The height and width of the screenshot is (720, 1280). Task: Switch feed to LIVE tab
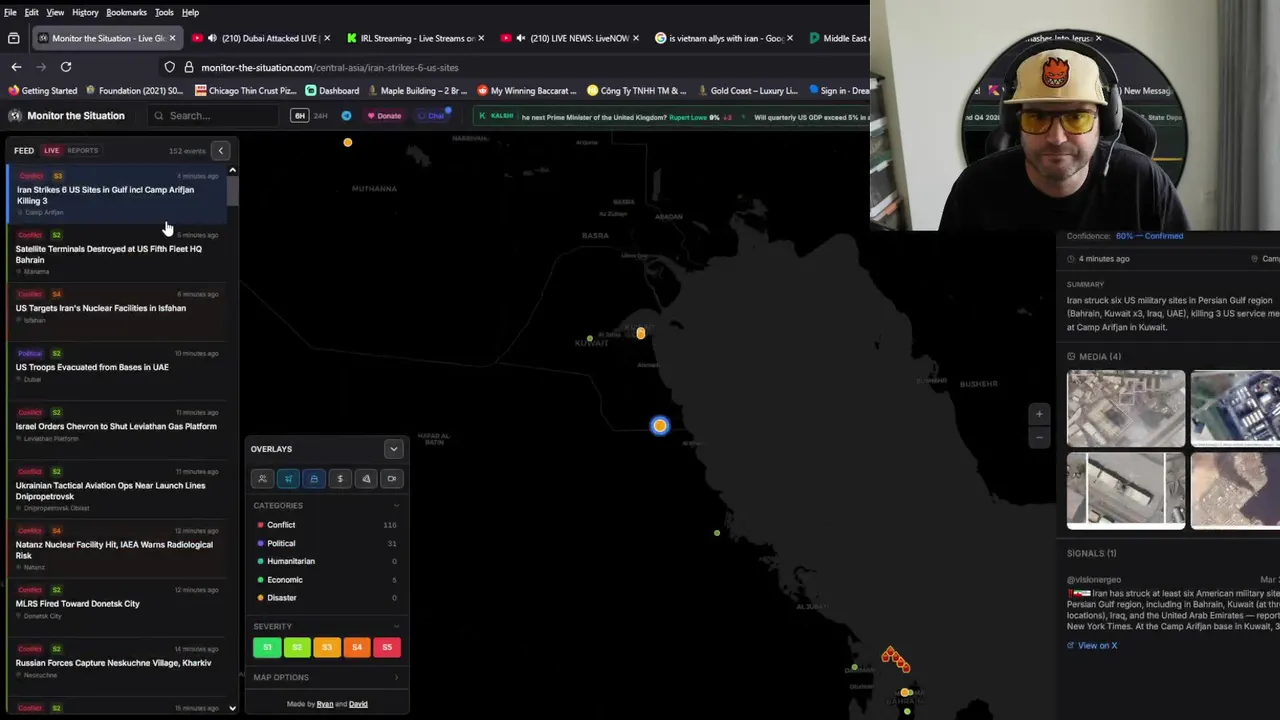click(51, 151)
